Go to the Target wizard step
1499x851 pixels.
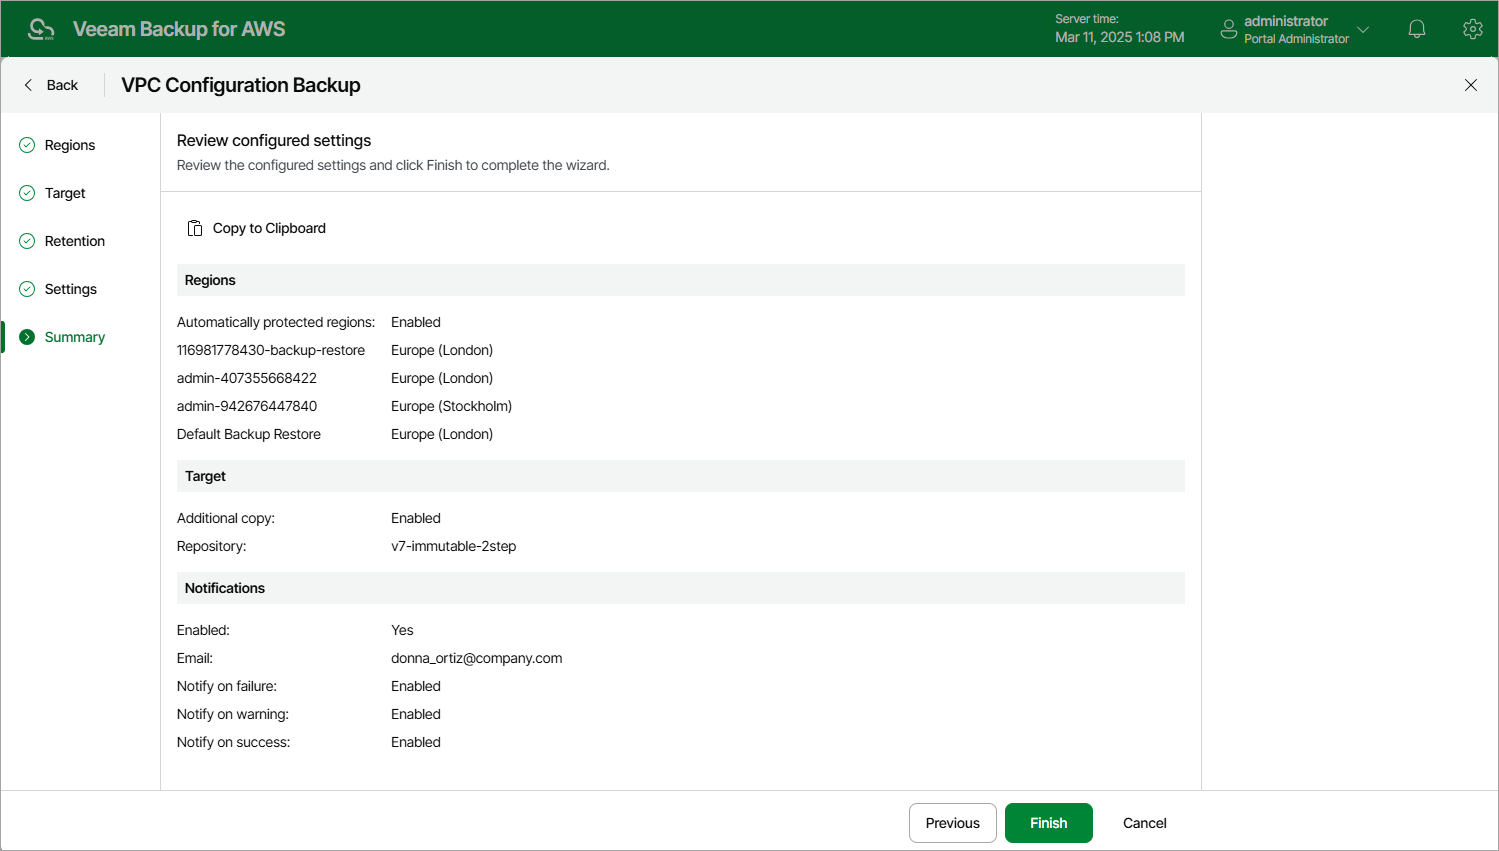tap(65, 193)
